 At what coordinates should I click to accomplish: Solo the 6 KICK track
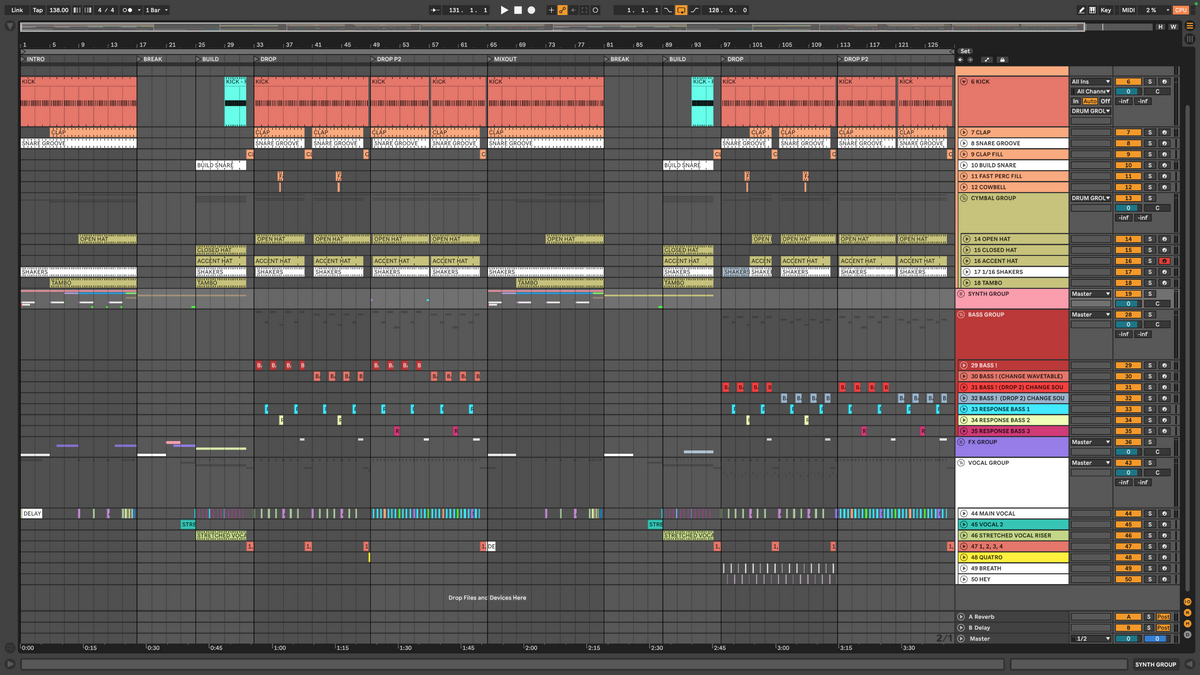pyautogui.click(x=1150, y=82)
